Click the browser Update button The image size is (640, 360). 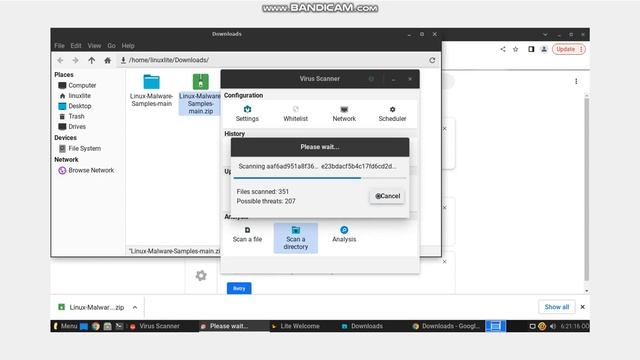point(569,49)
